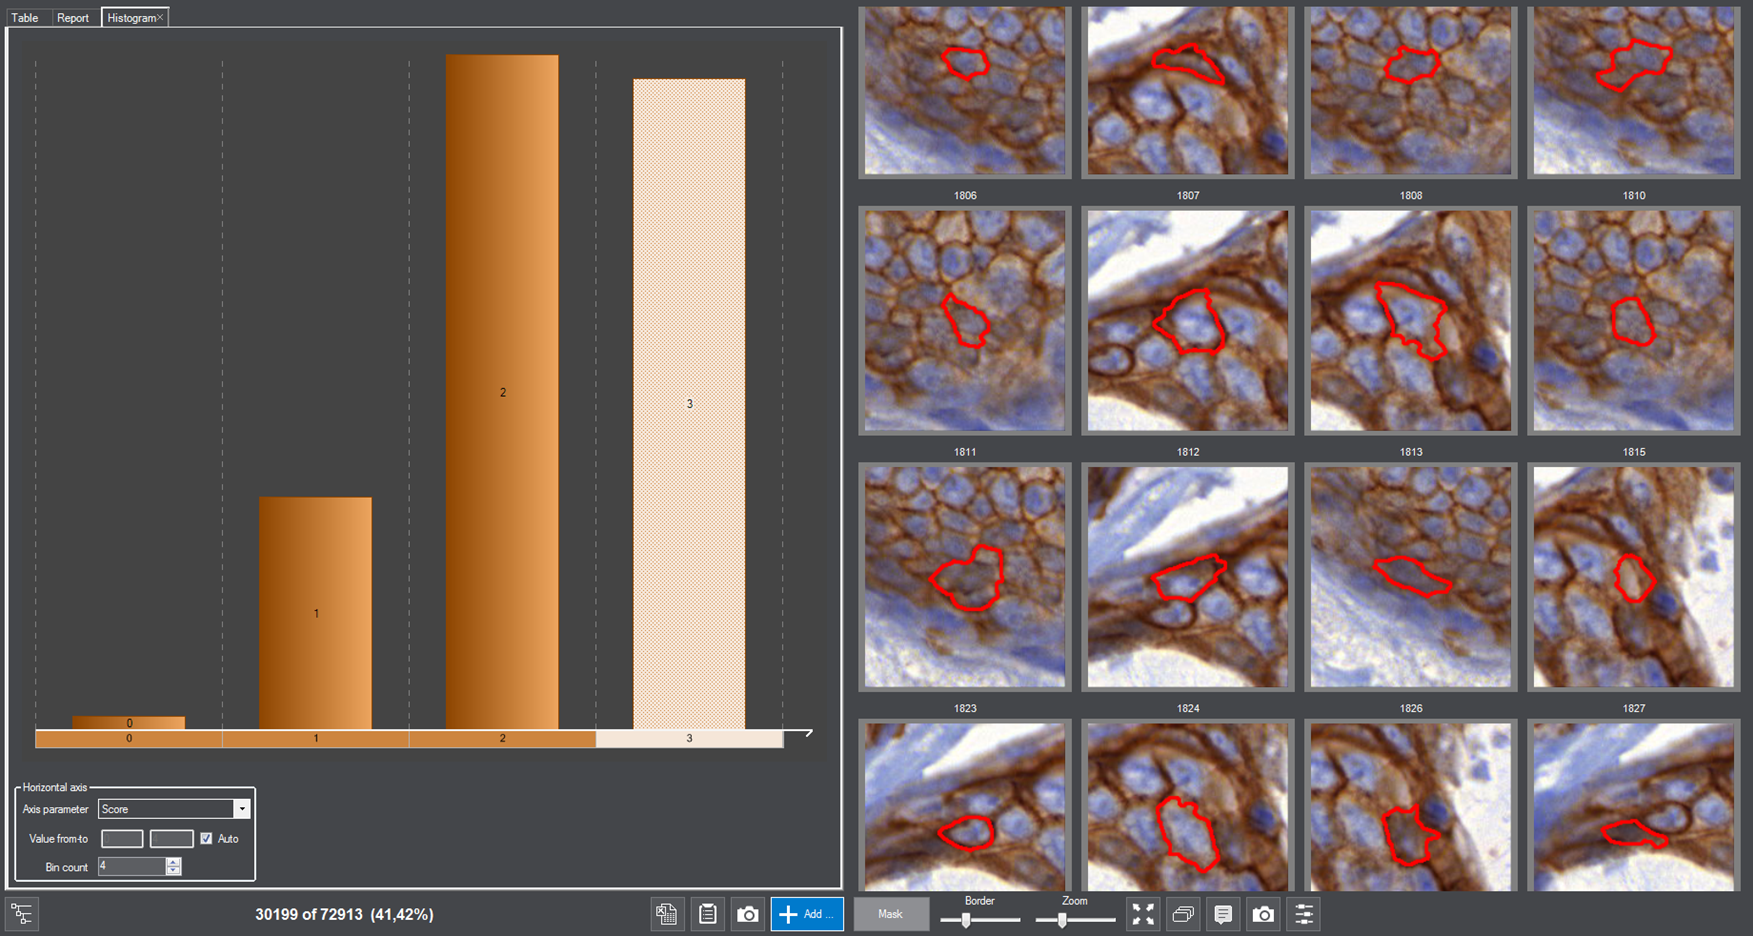1753x936 pixels.
Task: Open the Axis parameter Score dropdown
Action: [x=241, y=809]
